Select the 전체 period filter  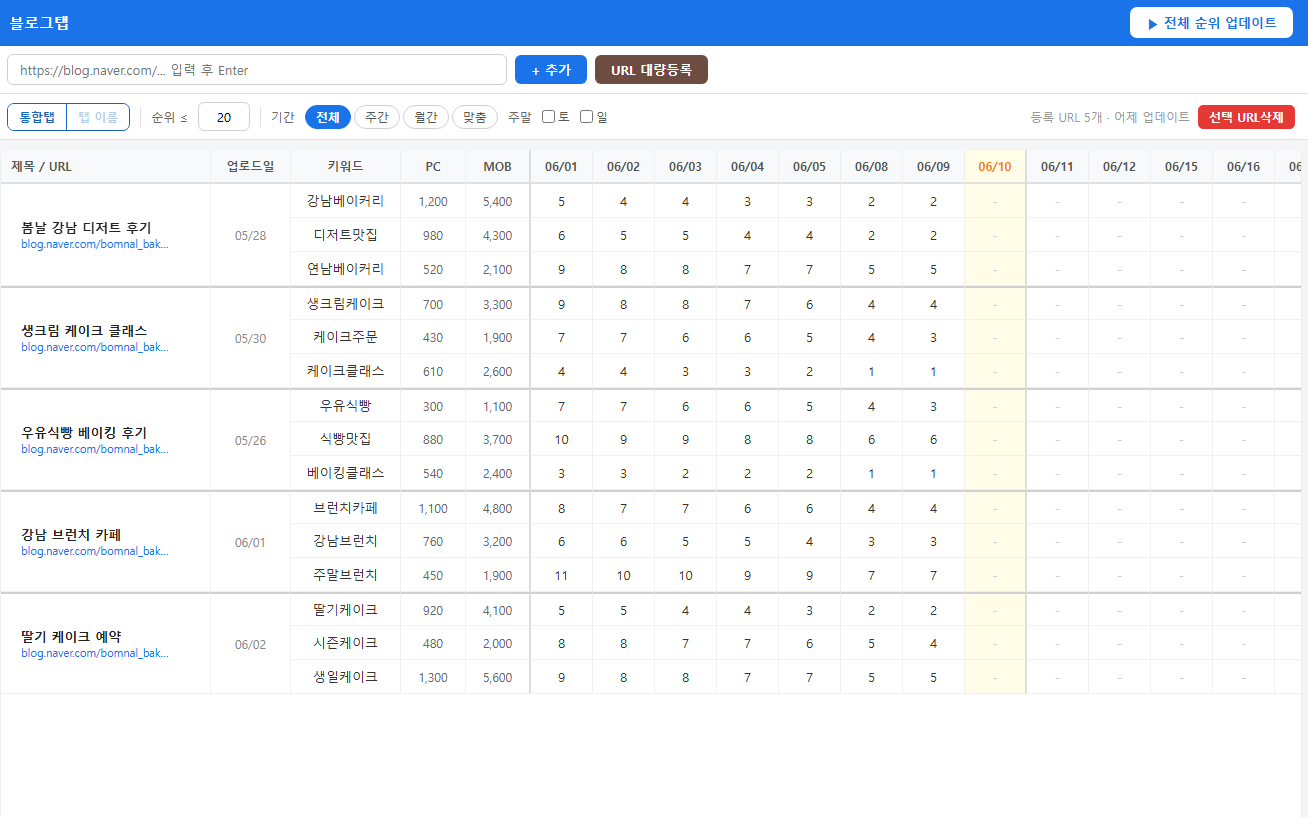[x=328, y=117]
